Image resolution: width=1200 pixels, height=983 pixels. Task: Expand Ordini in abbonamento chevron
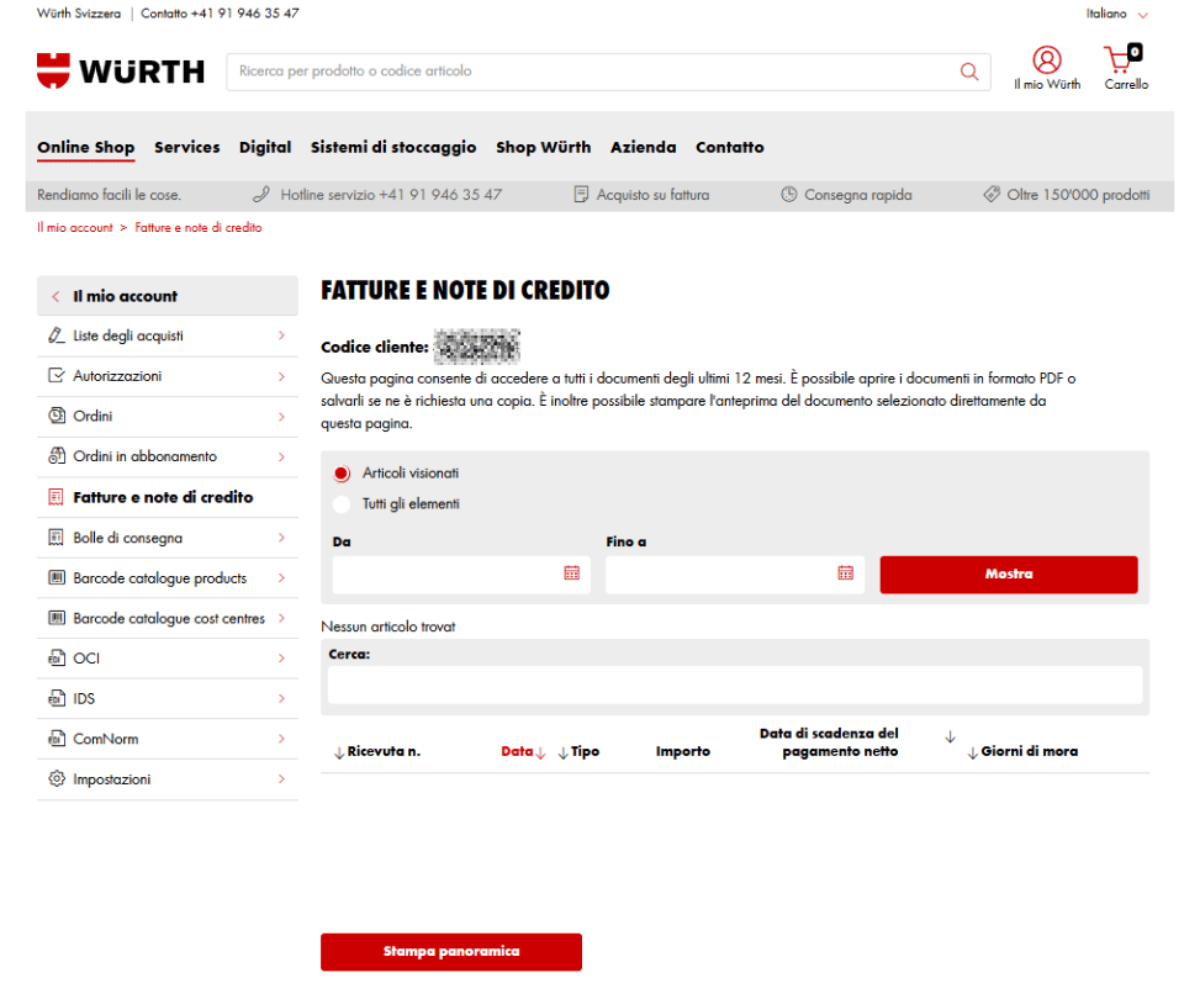pos(282,456)
